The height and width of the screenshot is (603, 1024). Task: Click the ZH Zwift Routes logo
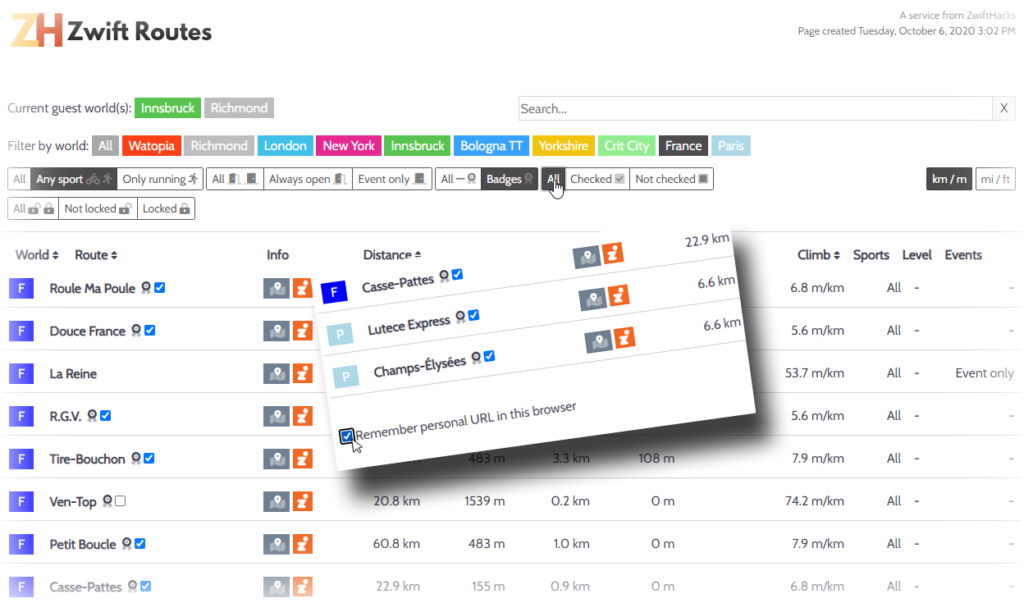pyautogui.click(x=111, y=31)
